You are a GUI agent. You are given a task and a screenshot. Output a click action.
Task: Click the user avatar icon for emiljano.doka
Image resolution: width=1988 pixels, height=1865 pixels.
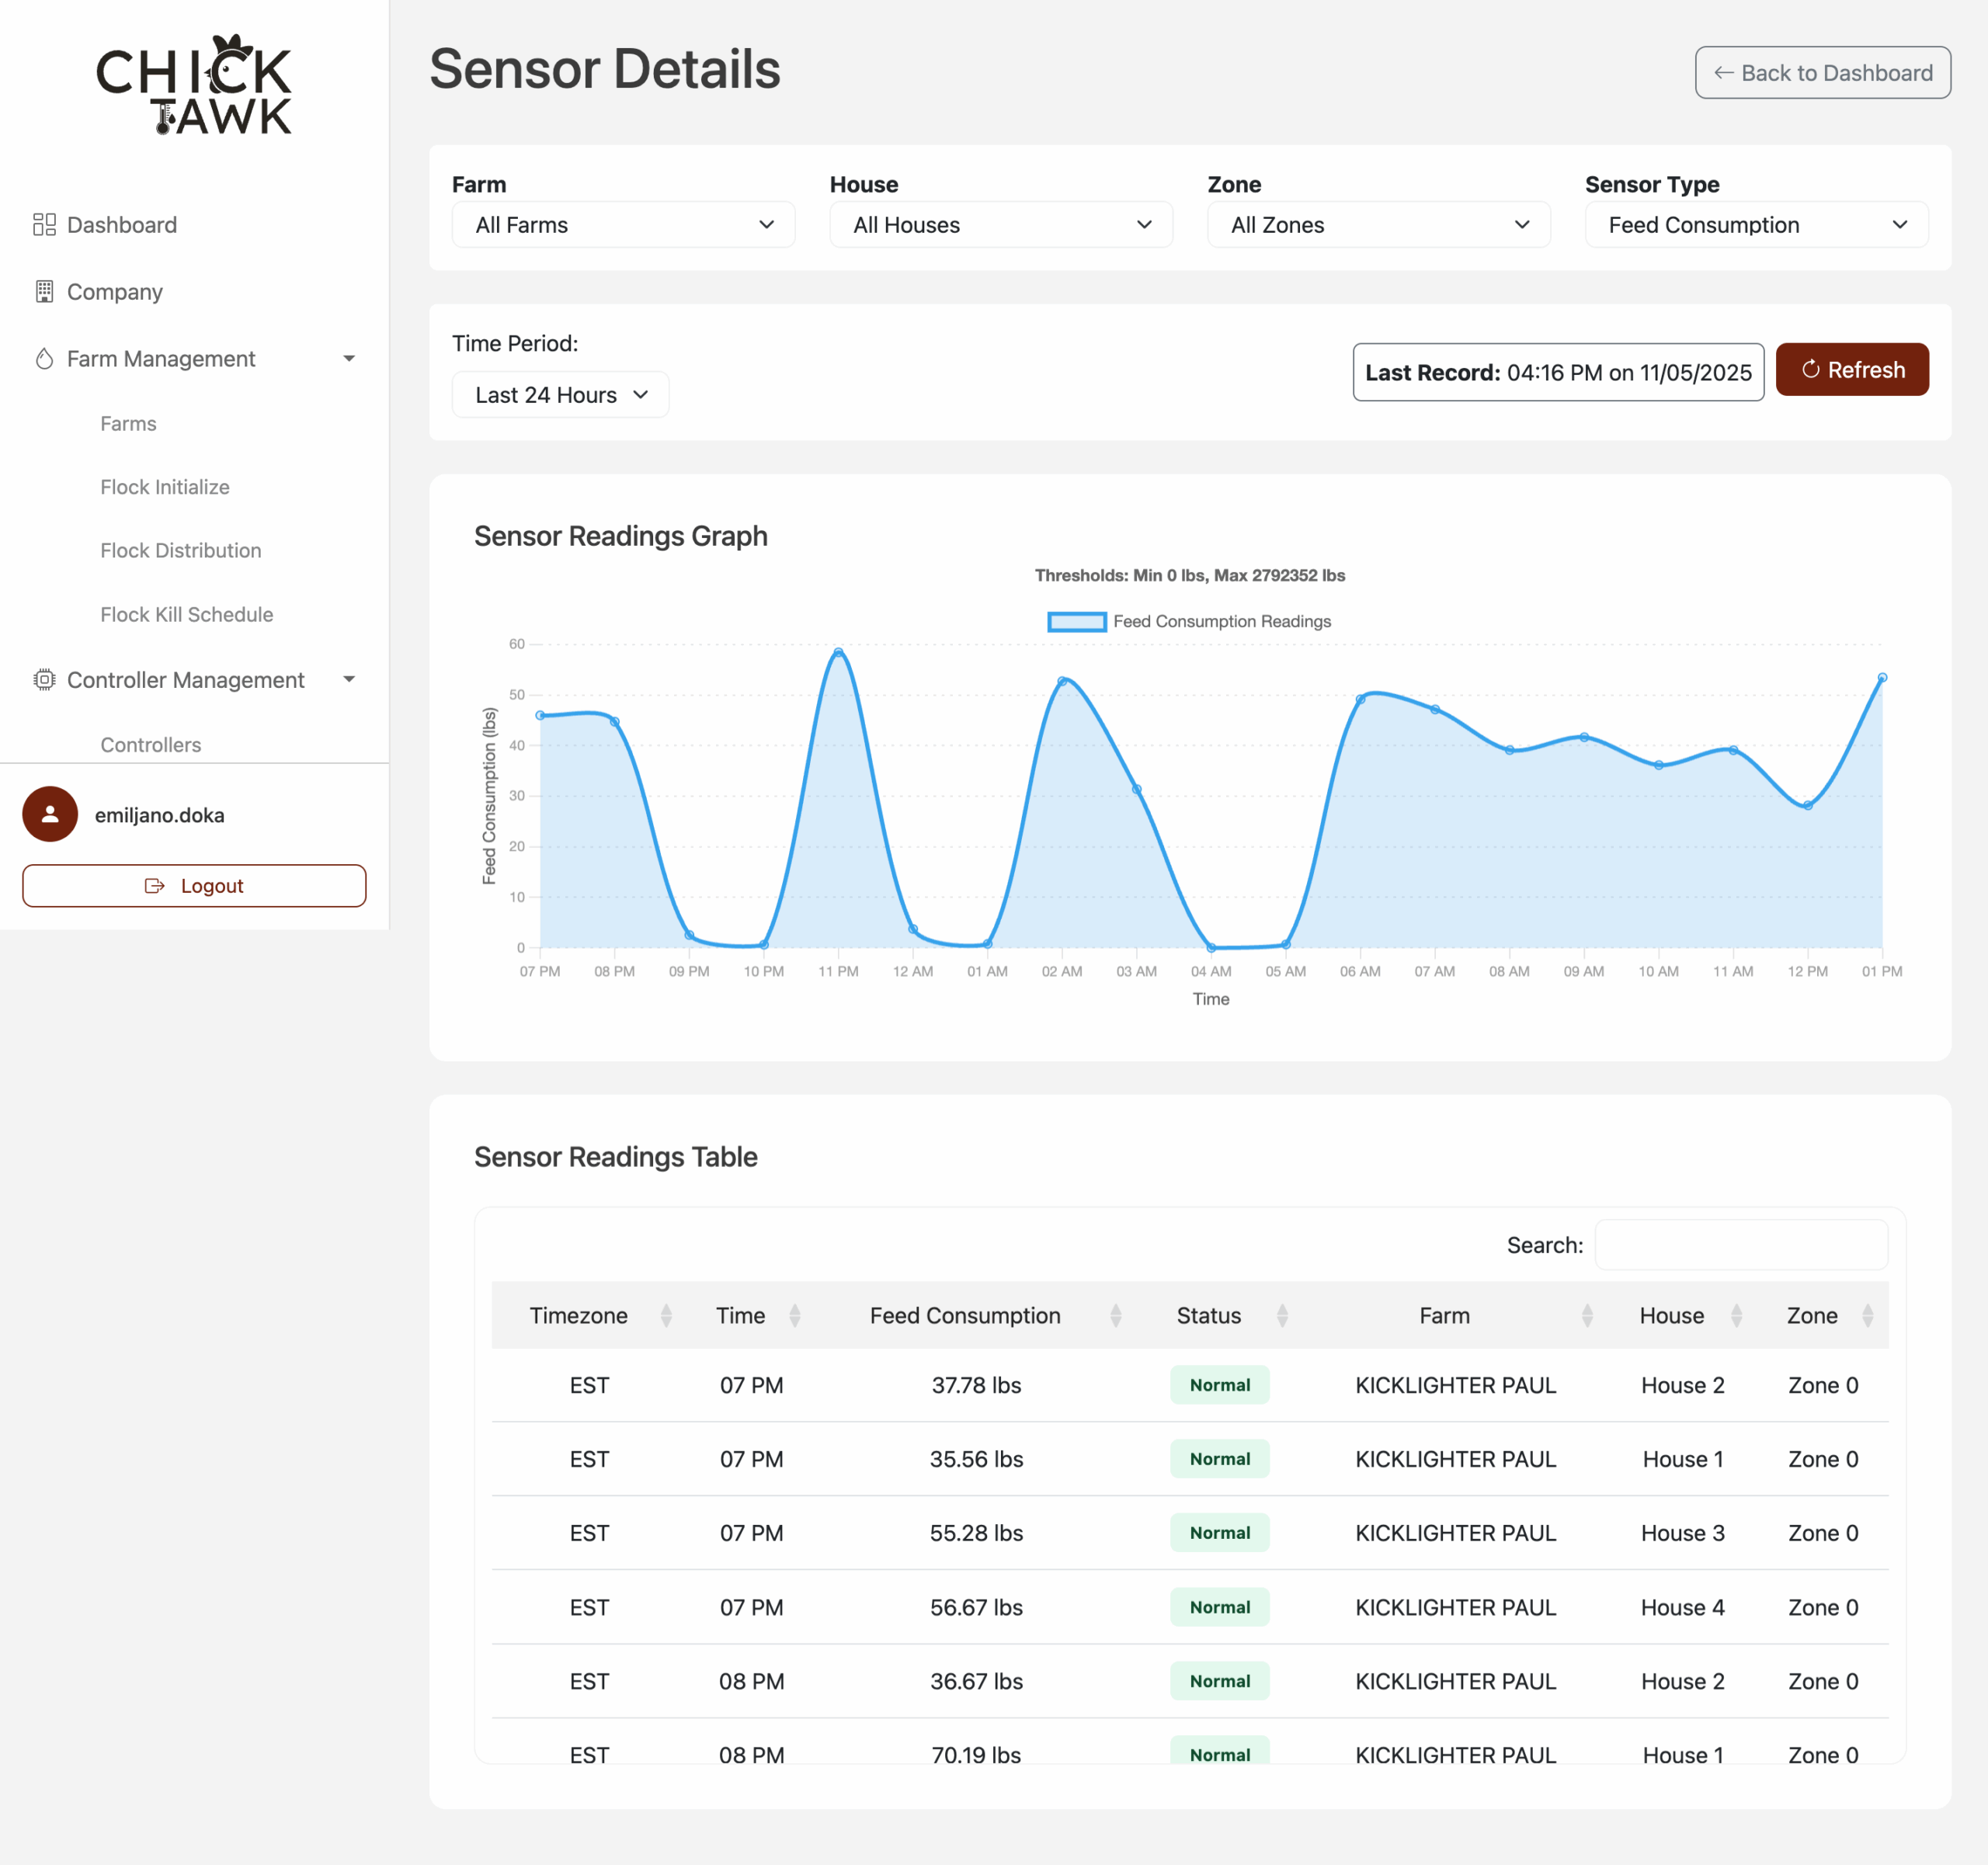(50, 814)
